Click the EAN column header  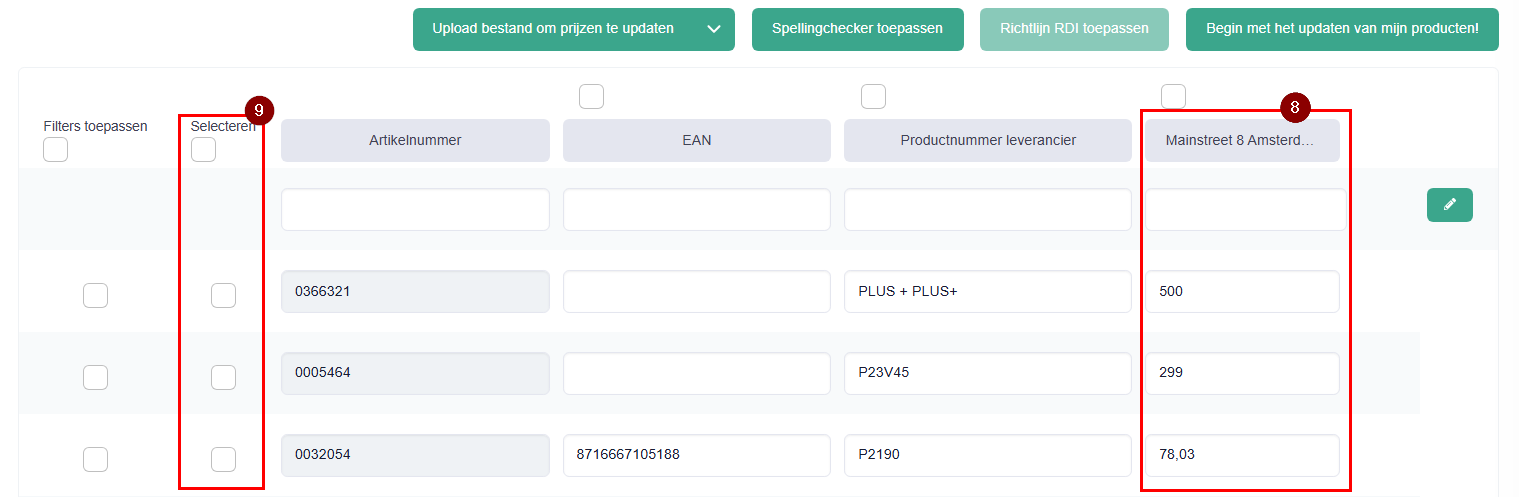tap(696, 141)
